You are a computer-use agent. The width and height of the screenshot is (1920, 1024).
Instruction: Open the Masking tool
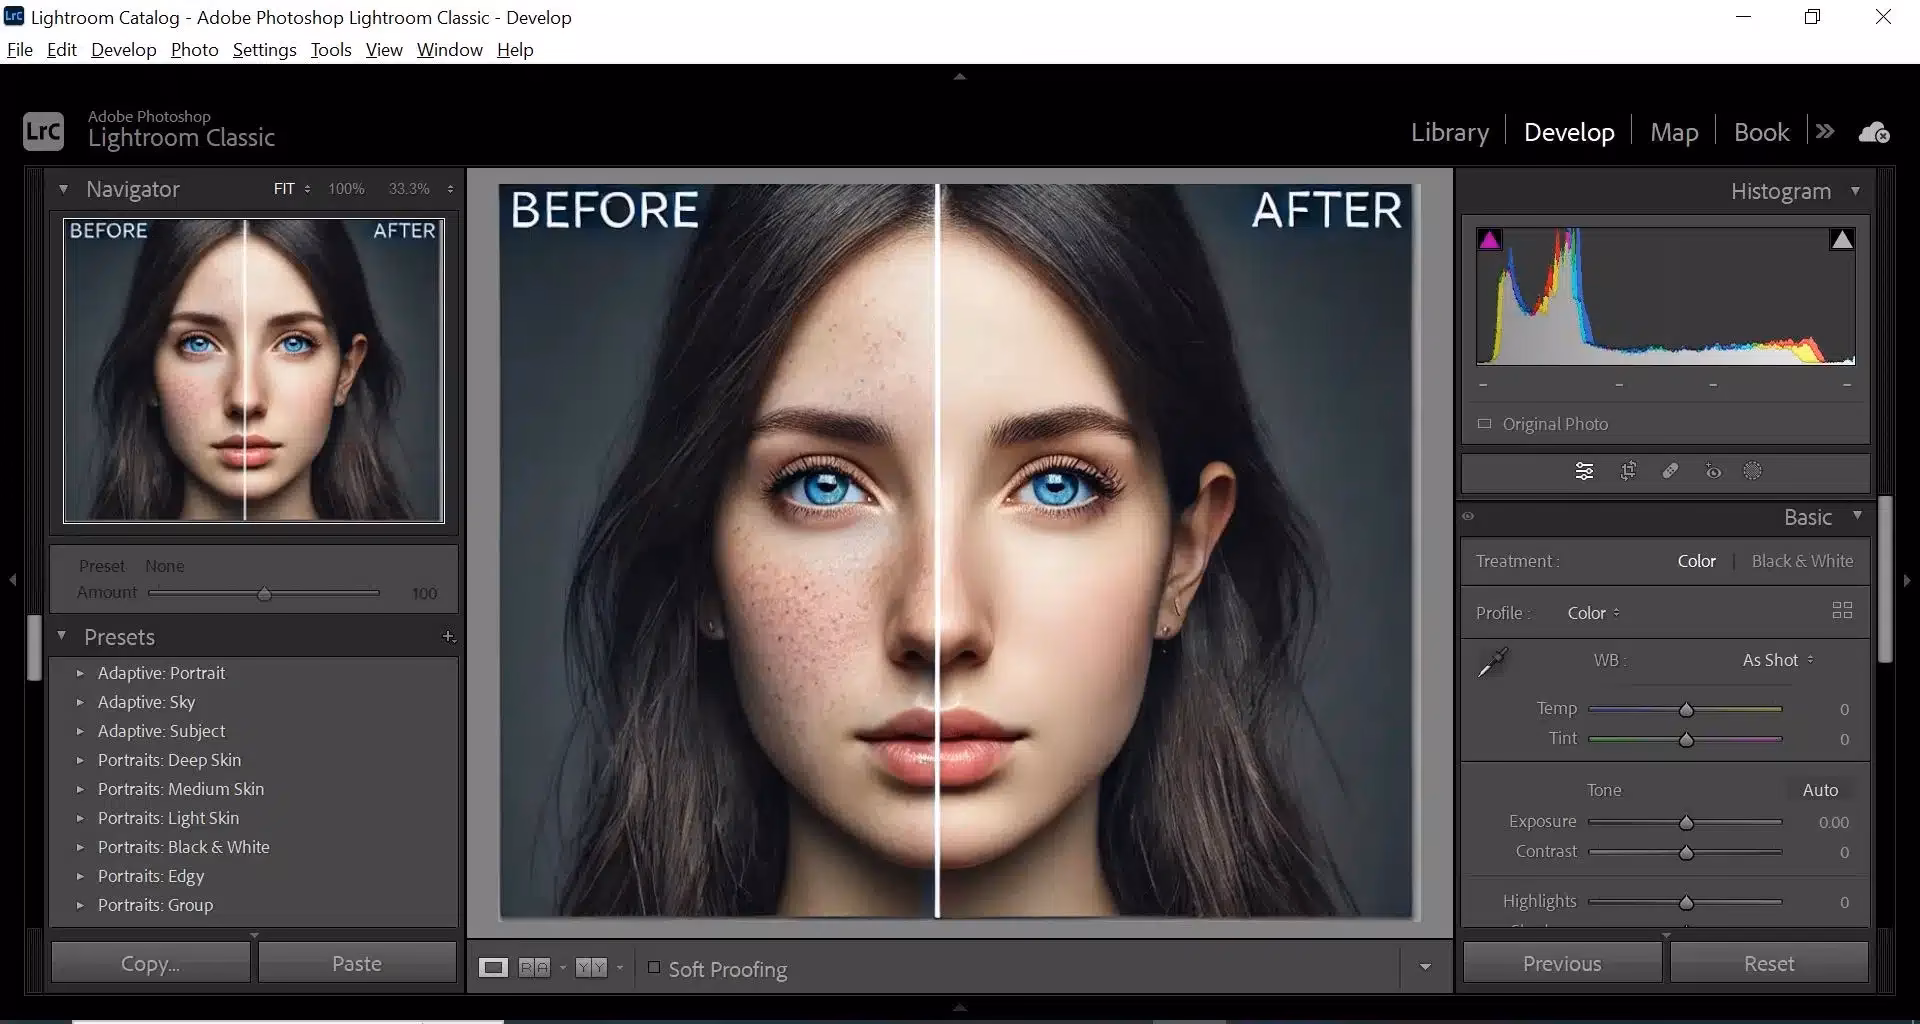point(1753,471)
